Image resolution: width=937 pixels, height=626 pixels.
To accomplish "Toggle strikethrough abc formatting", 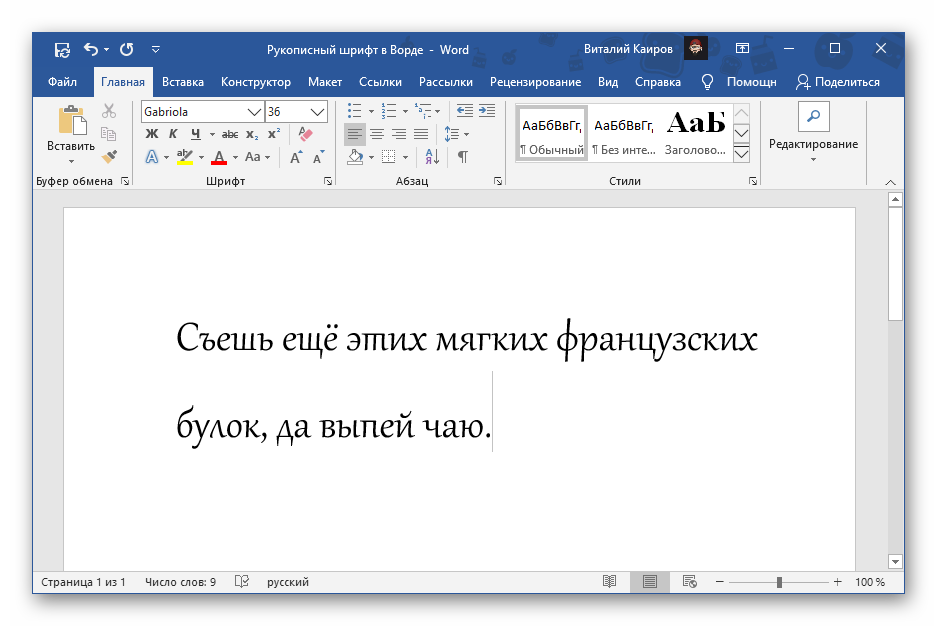I will point(230,134).
